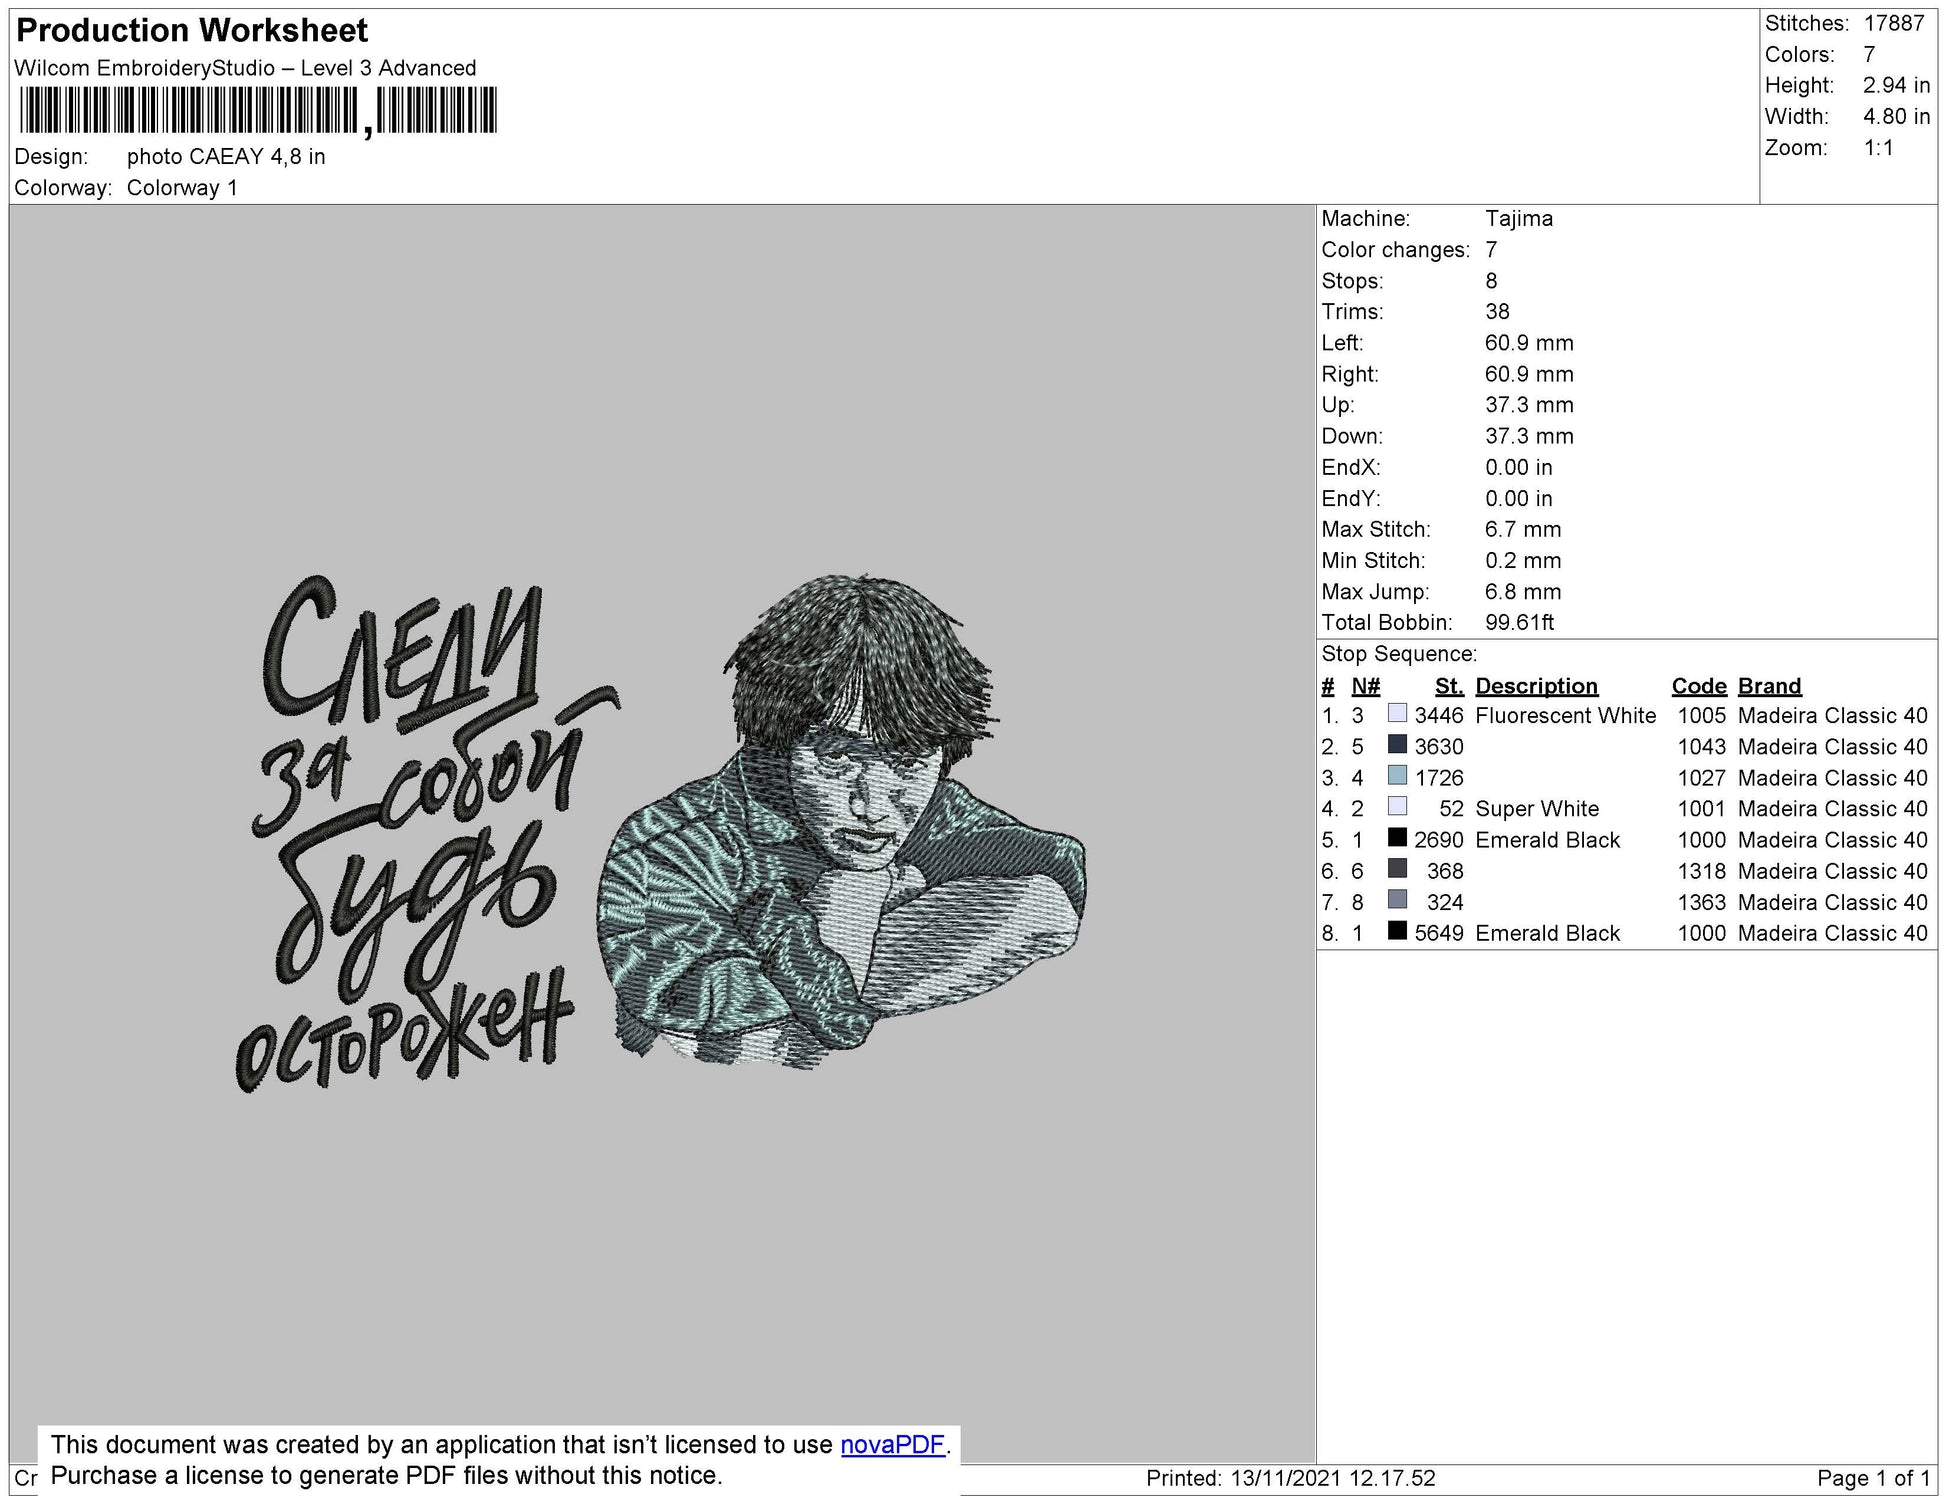The image size is (1946, 1504).
Task: Click the novaPDF link
Action: click(x=892, y=1445)
